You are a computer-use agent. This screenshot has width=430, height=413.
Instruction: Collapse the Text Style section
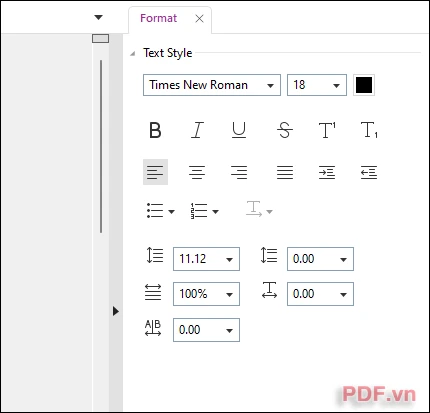[133, 53]
